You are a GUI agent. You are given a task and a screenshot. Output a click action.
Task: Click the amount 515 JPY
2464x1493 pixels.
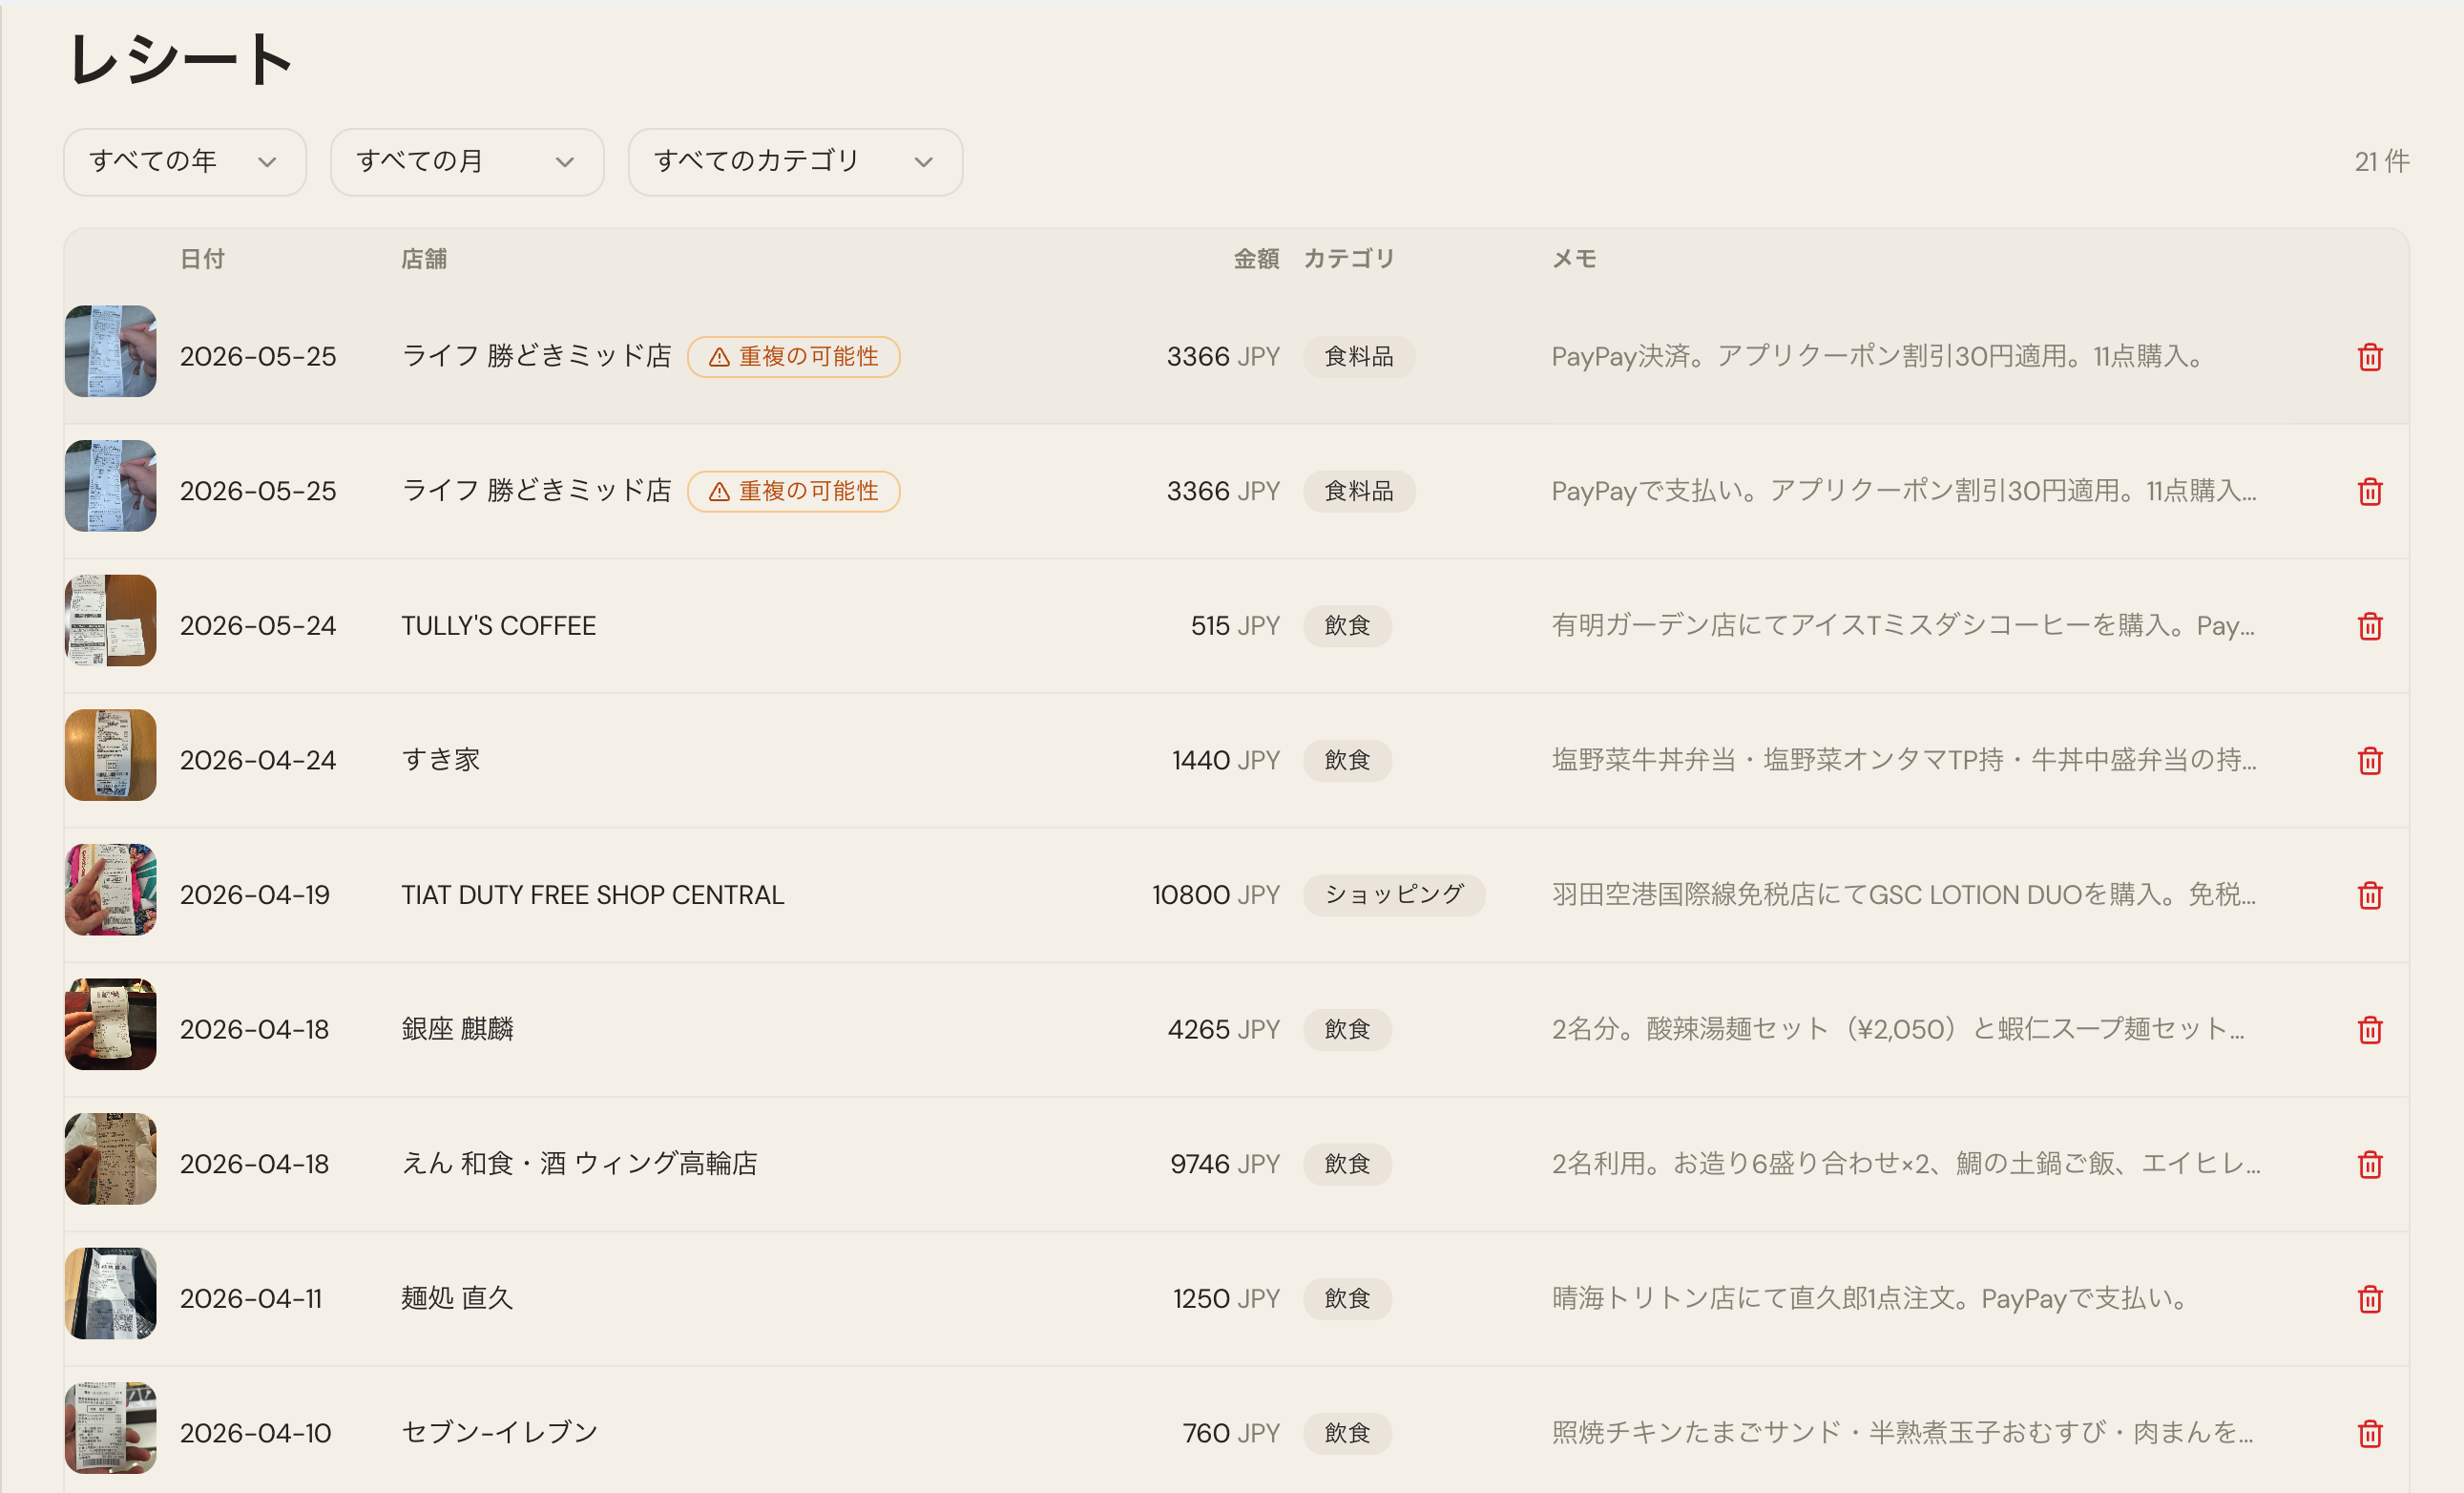tap(1235, 626)
